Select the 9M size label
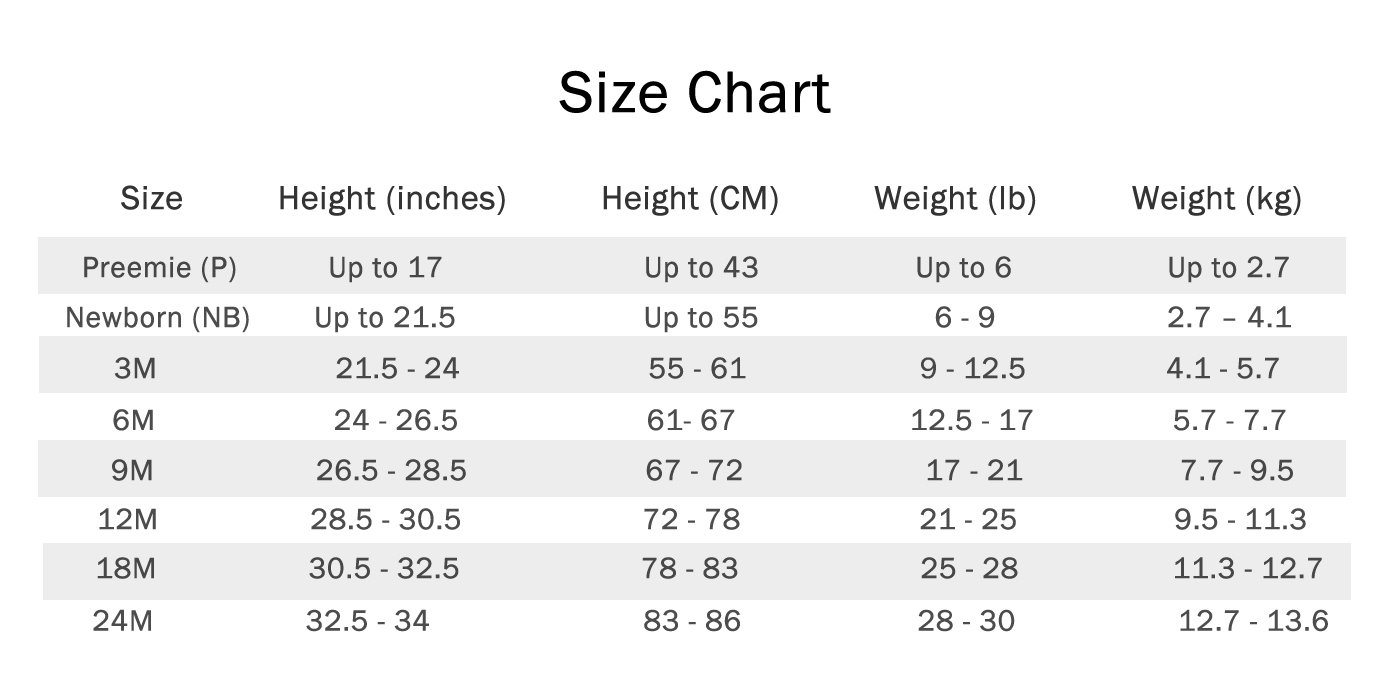 (x=133, y=470)
